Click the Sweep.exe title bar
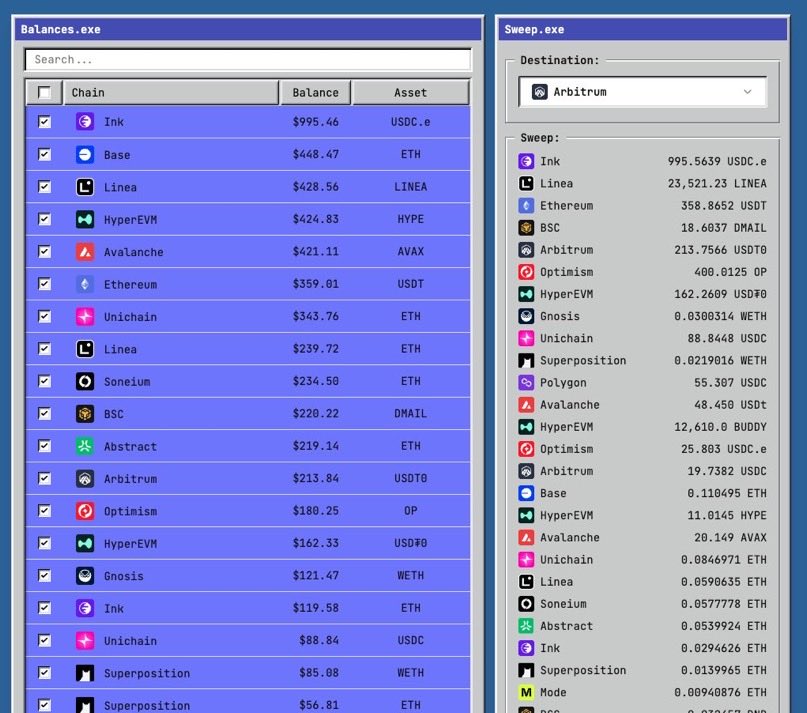The image size is (807, 713). (642, 29)
